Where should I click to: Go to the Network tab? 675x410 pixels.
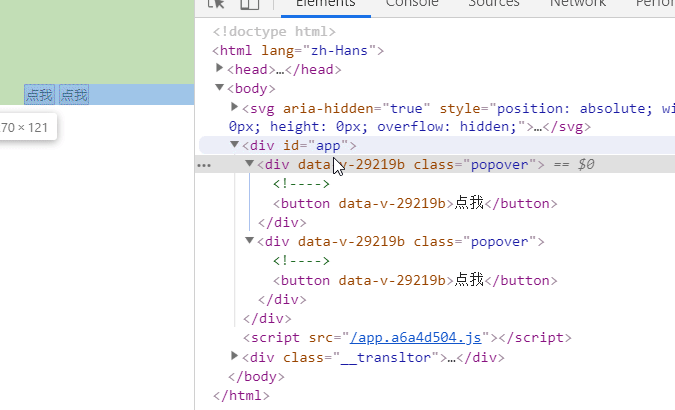click(577, 4)
